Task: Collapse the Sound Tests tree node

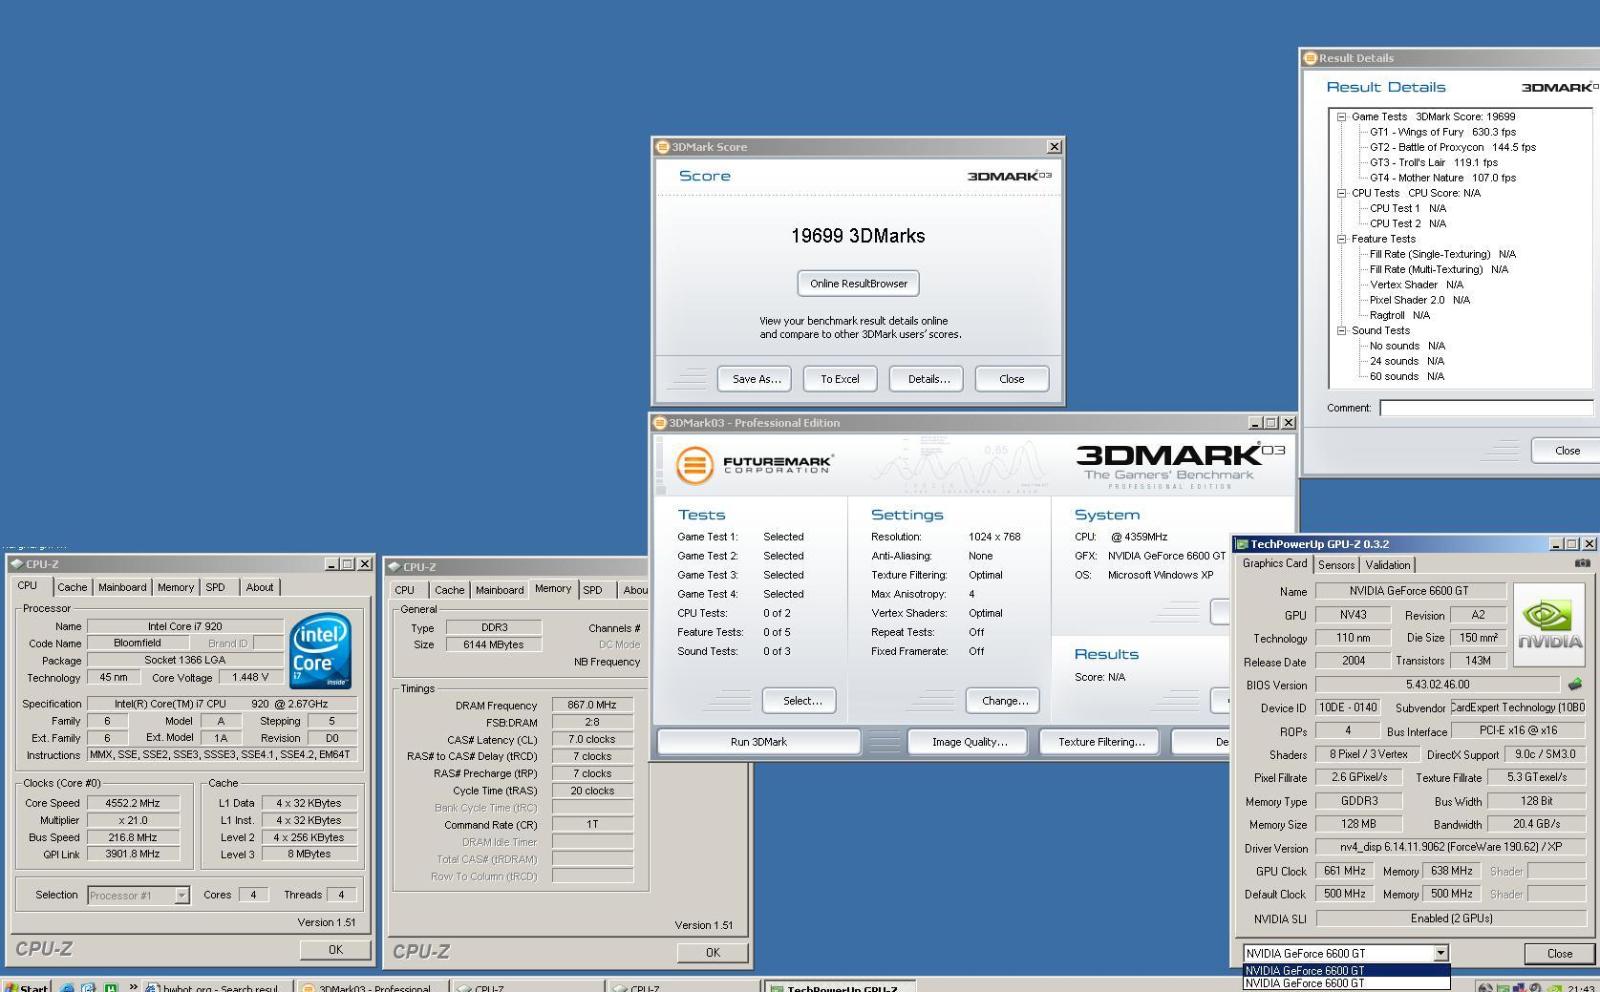Action: (1342, 330)
